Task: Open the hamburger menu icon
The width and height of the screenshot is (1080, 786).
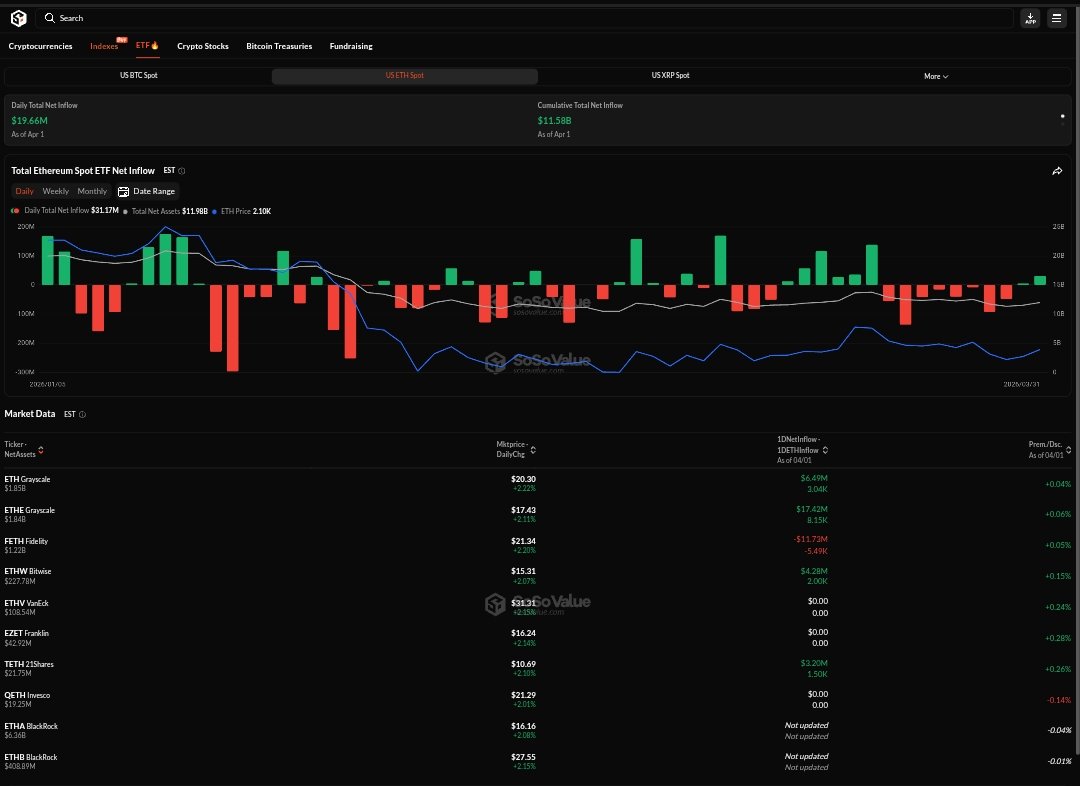Action: point(1056,18)
